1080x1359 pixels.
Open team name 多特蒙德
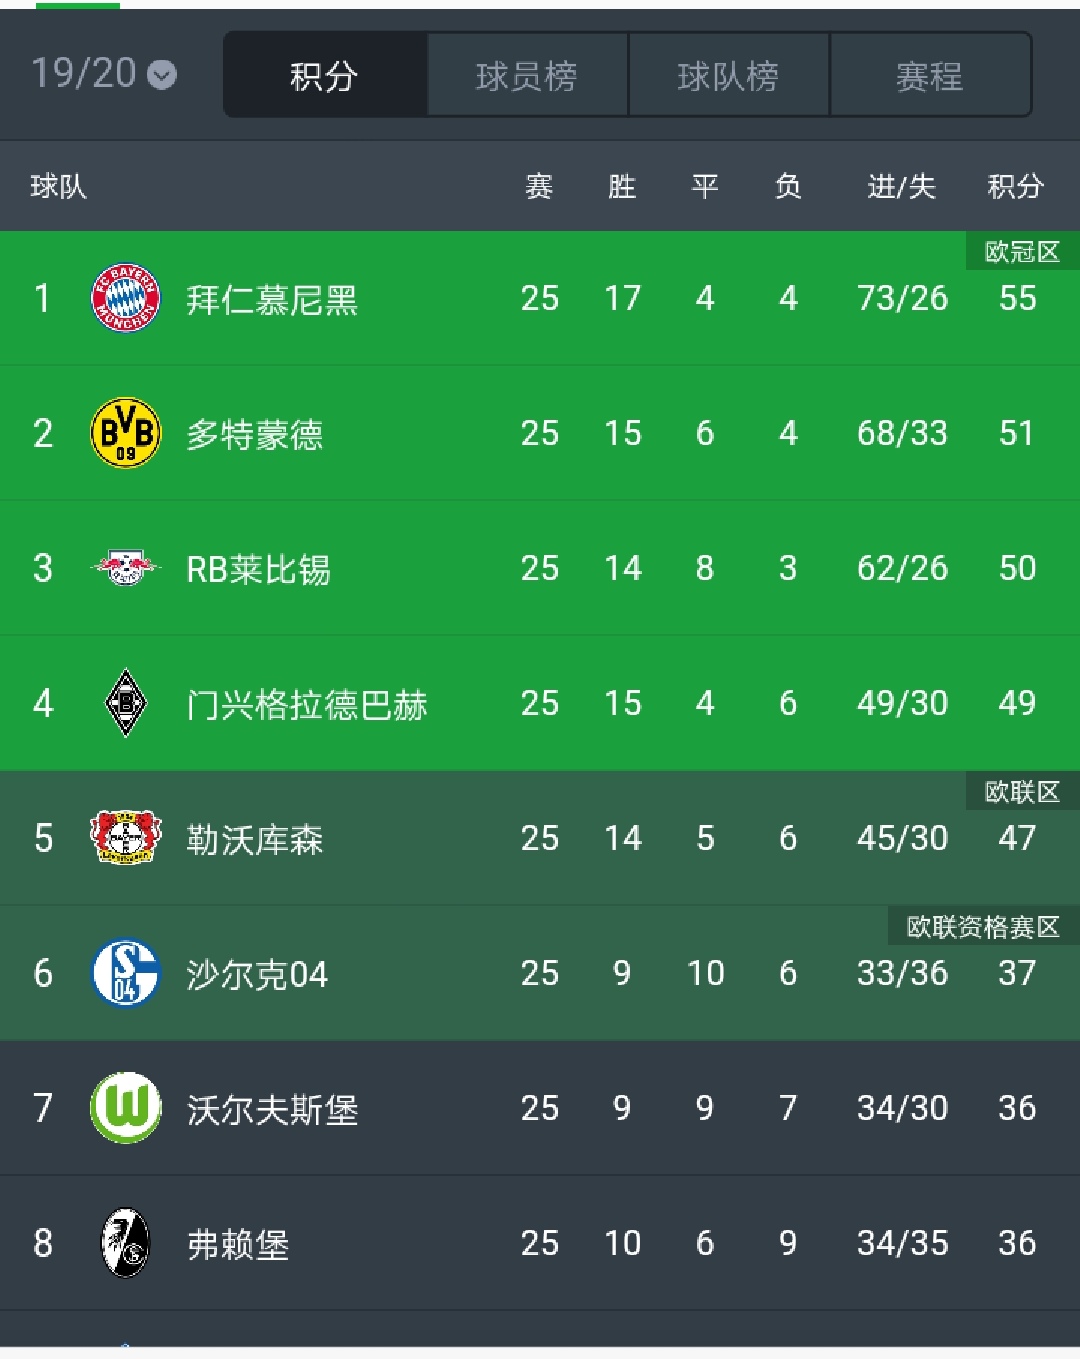255,434
